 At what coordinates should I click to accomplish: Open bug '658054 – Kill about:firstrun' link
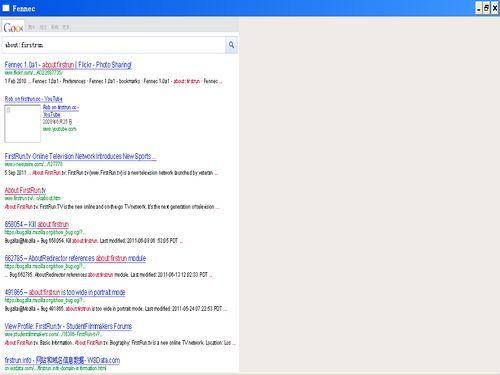pyautogui.click(x=37, y=224)
